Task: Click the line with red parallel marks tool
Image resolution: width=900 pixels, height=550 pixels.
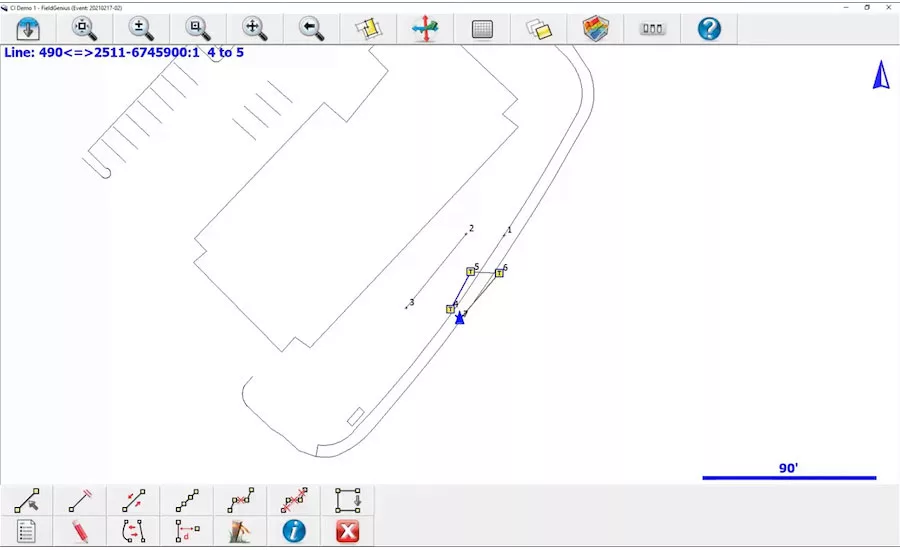Action: pos(80,501)
